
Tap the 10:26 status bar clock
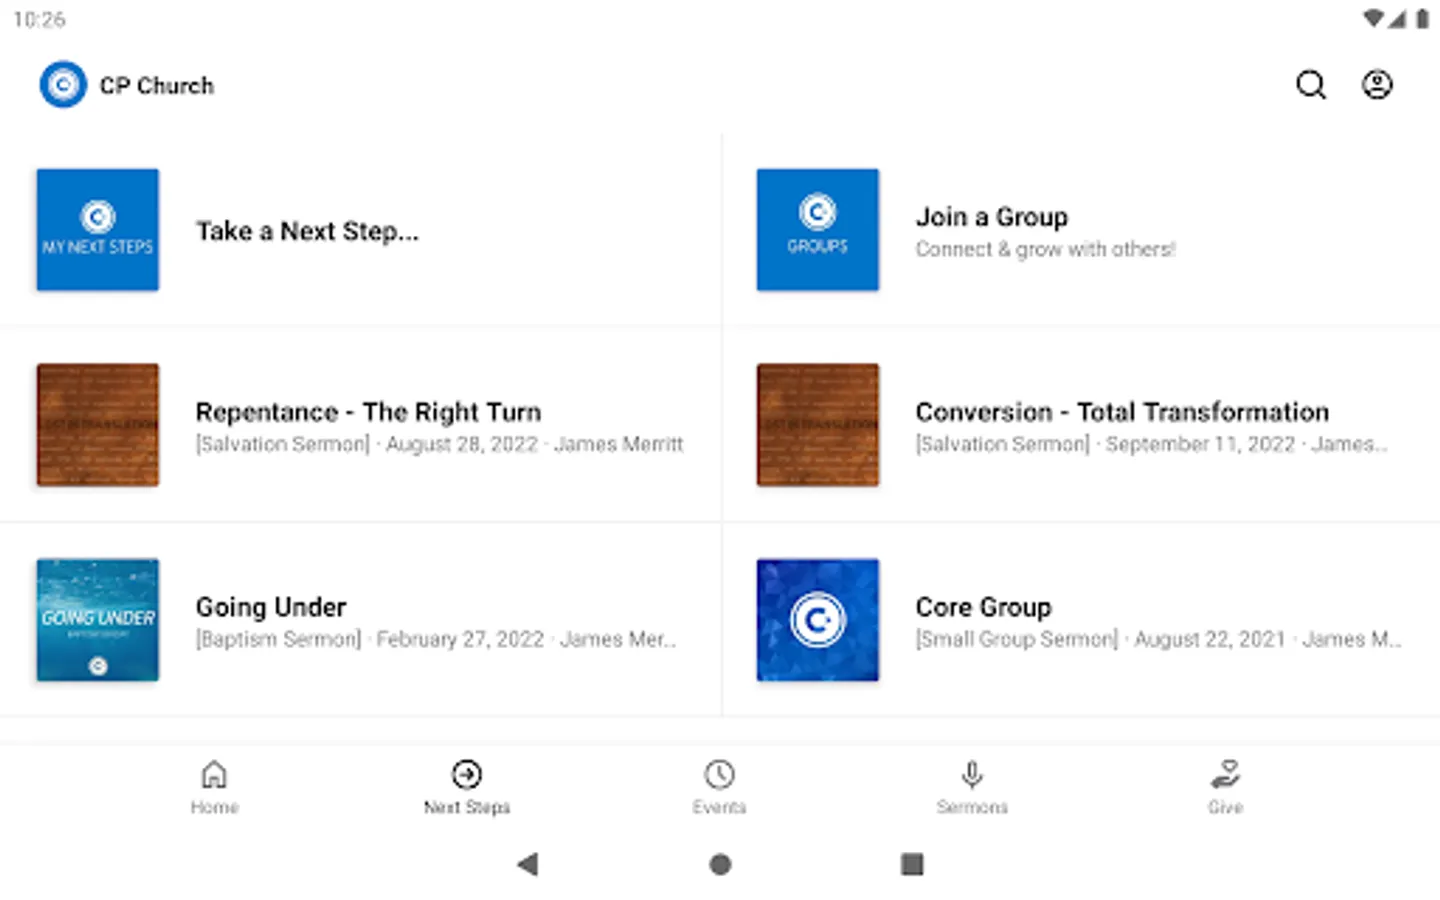[40, 19]
